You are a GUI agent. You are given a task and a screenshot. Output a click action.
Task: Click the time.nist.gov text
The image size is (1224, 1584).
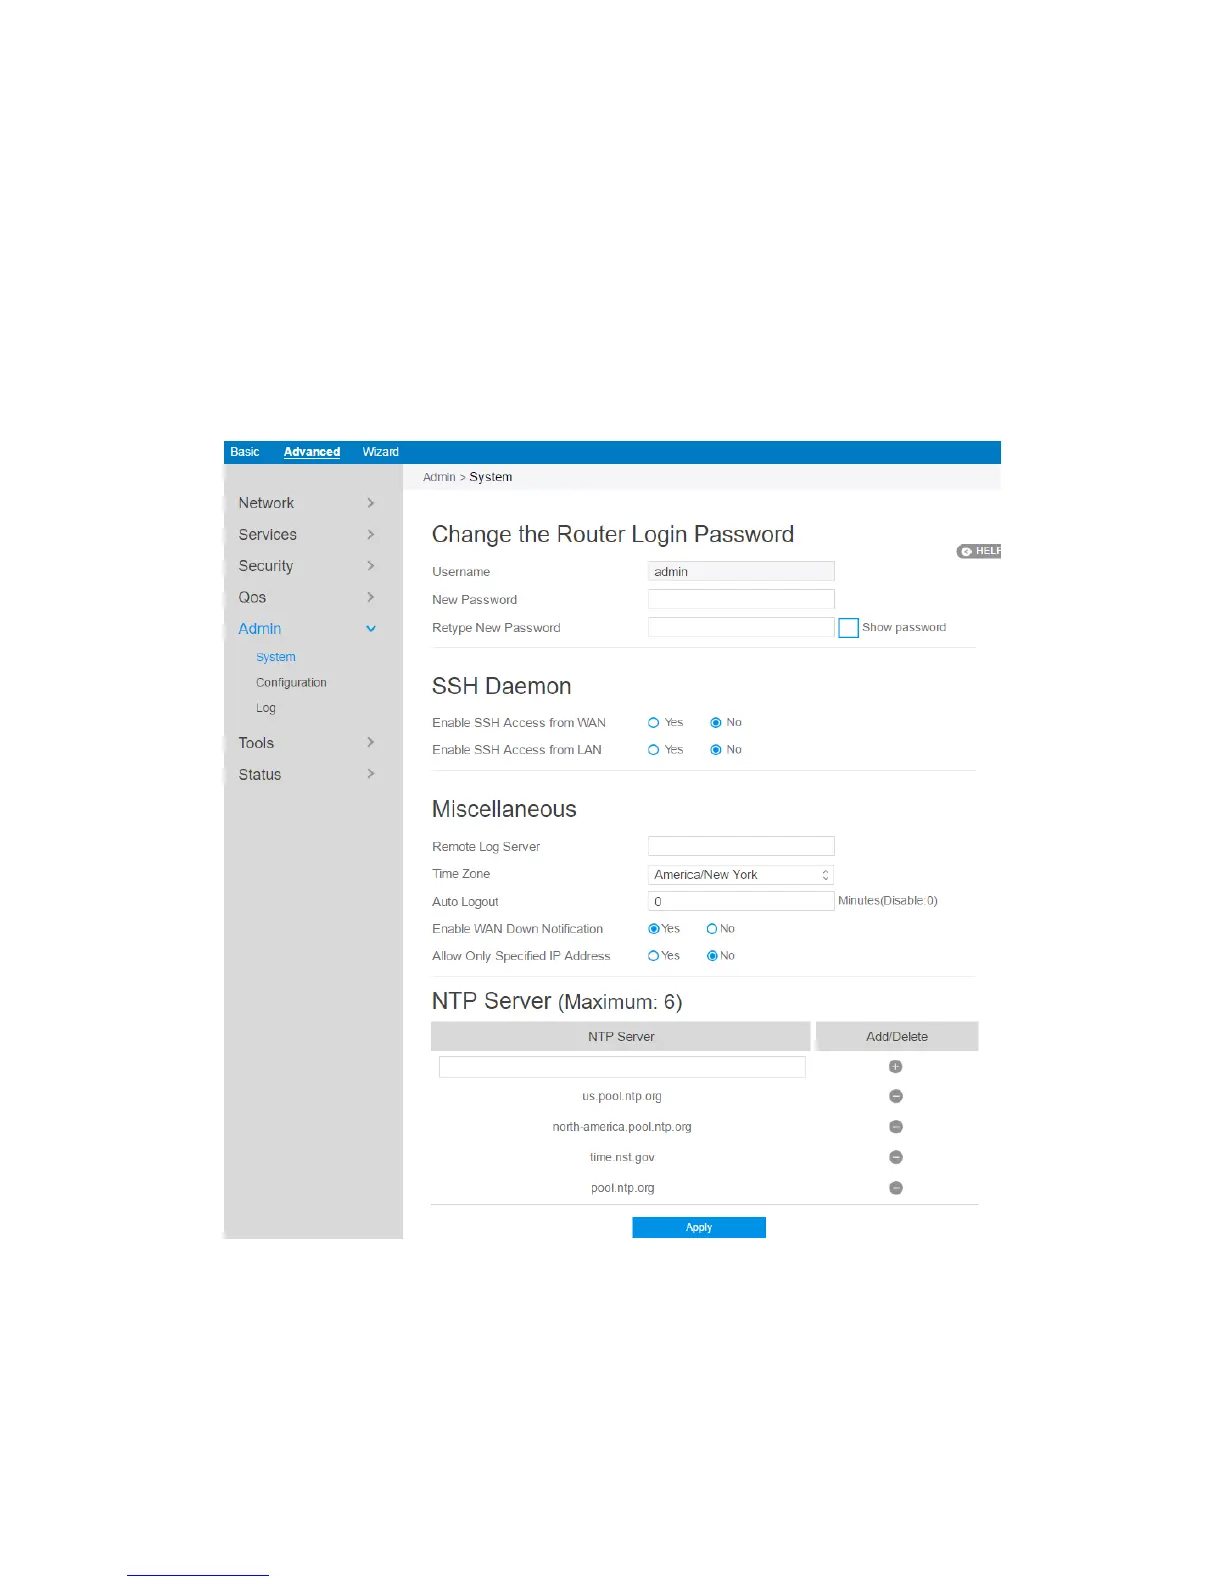[622, 1157]
